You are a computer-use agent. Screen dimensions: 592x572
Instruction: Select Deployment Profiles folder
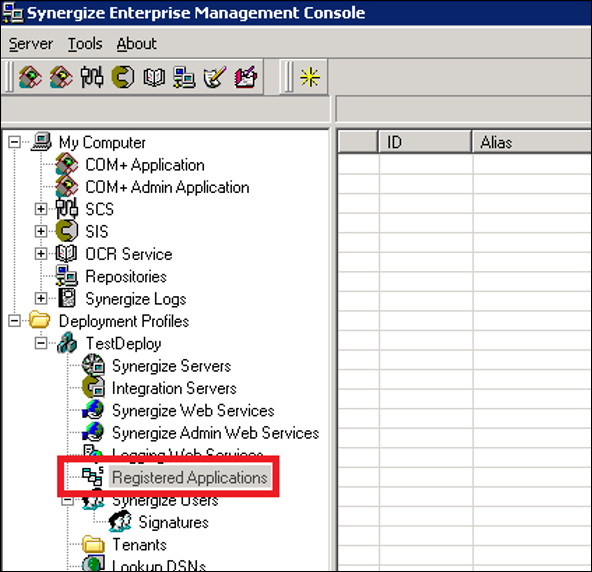pos(124,321)
